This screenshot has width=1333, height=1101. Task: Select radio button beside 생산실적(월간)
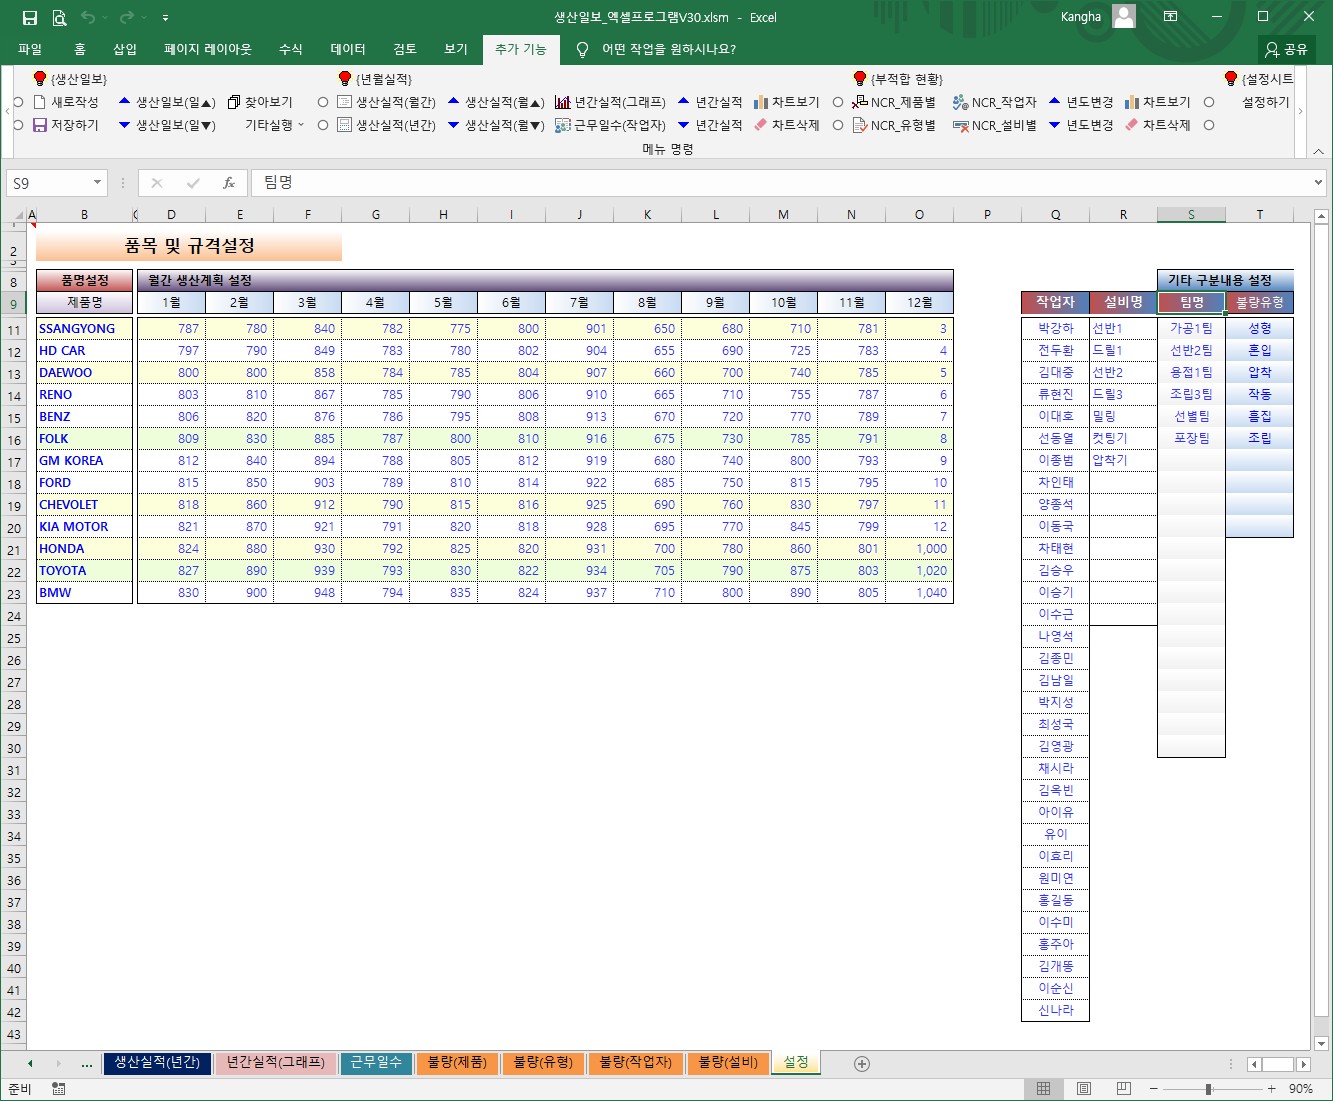323,102
